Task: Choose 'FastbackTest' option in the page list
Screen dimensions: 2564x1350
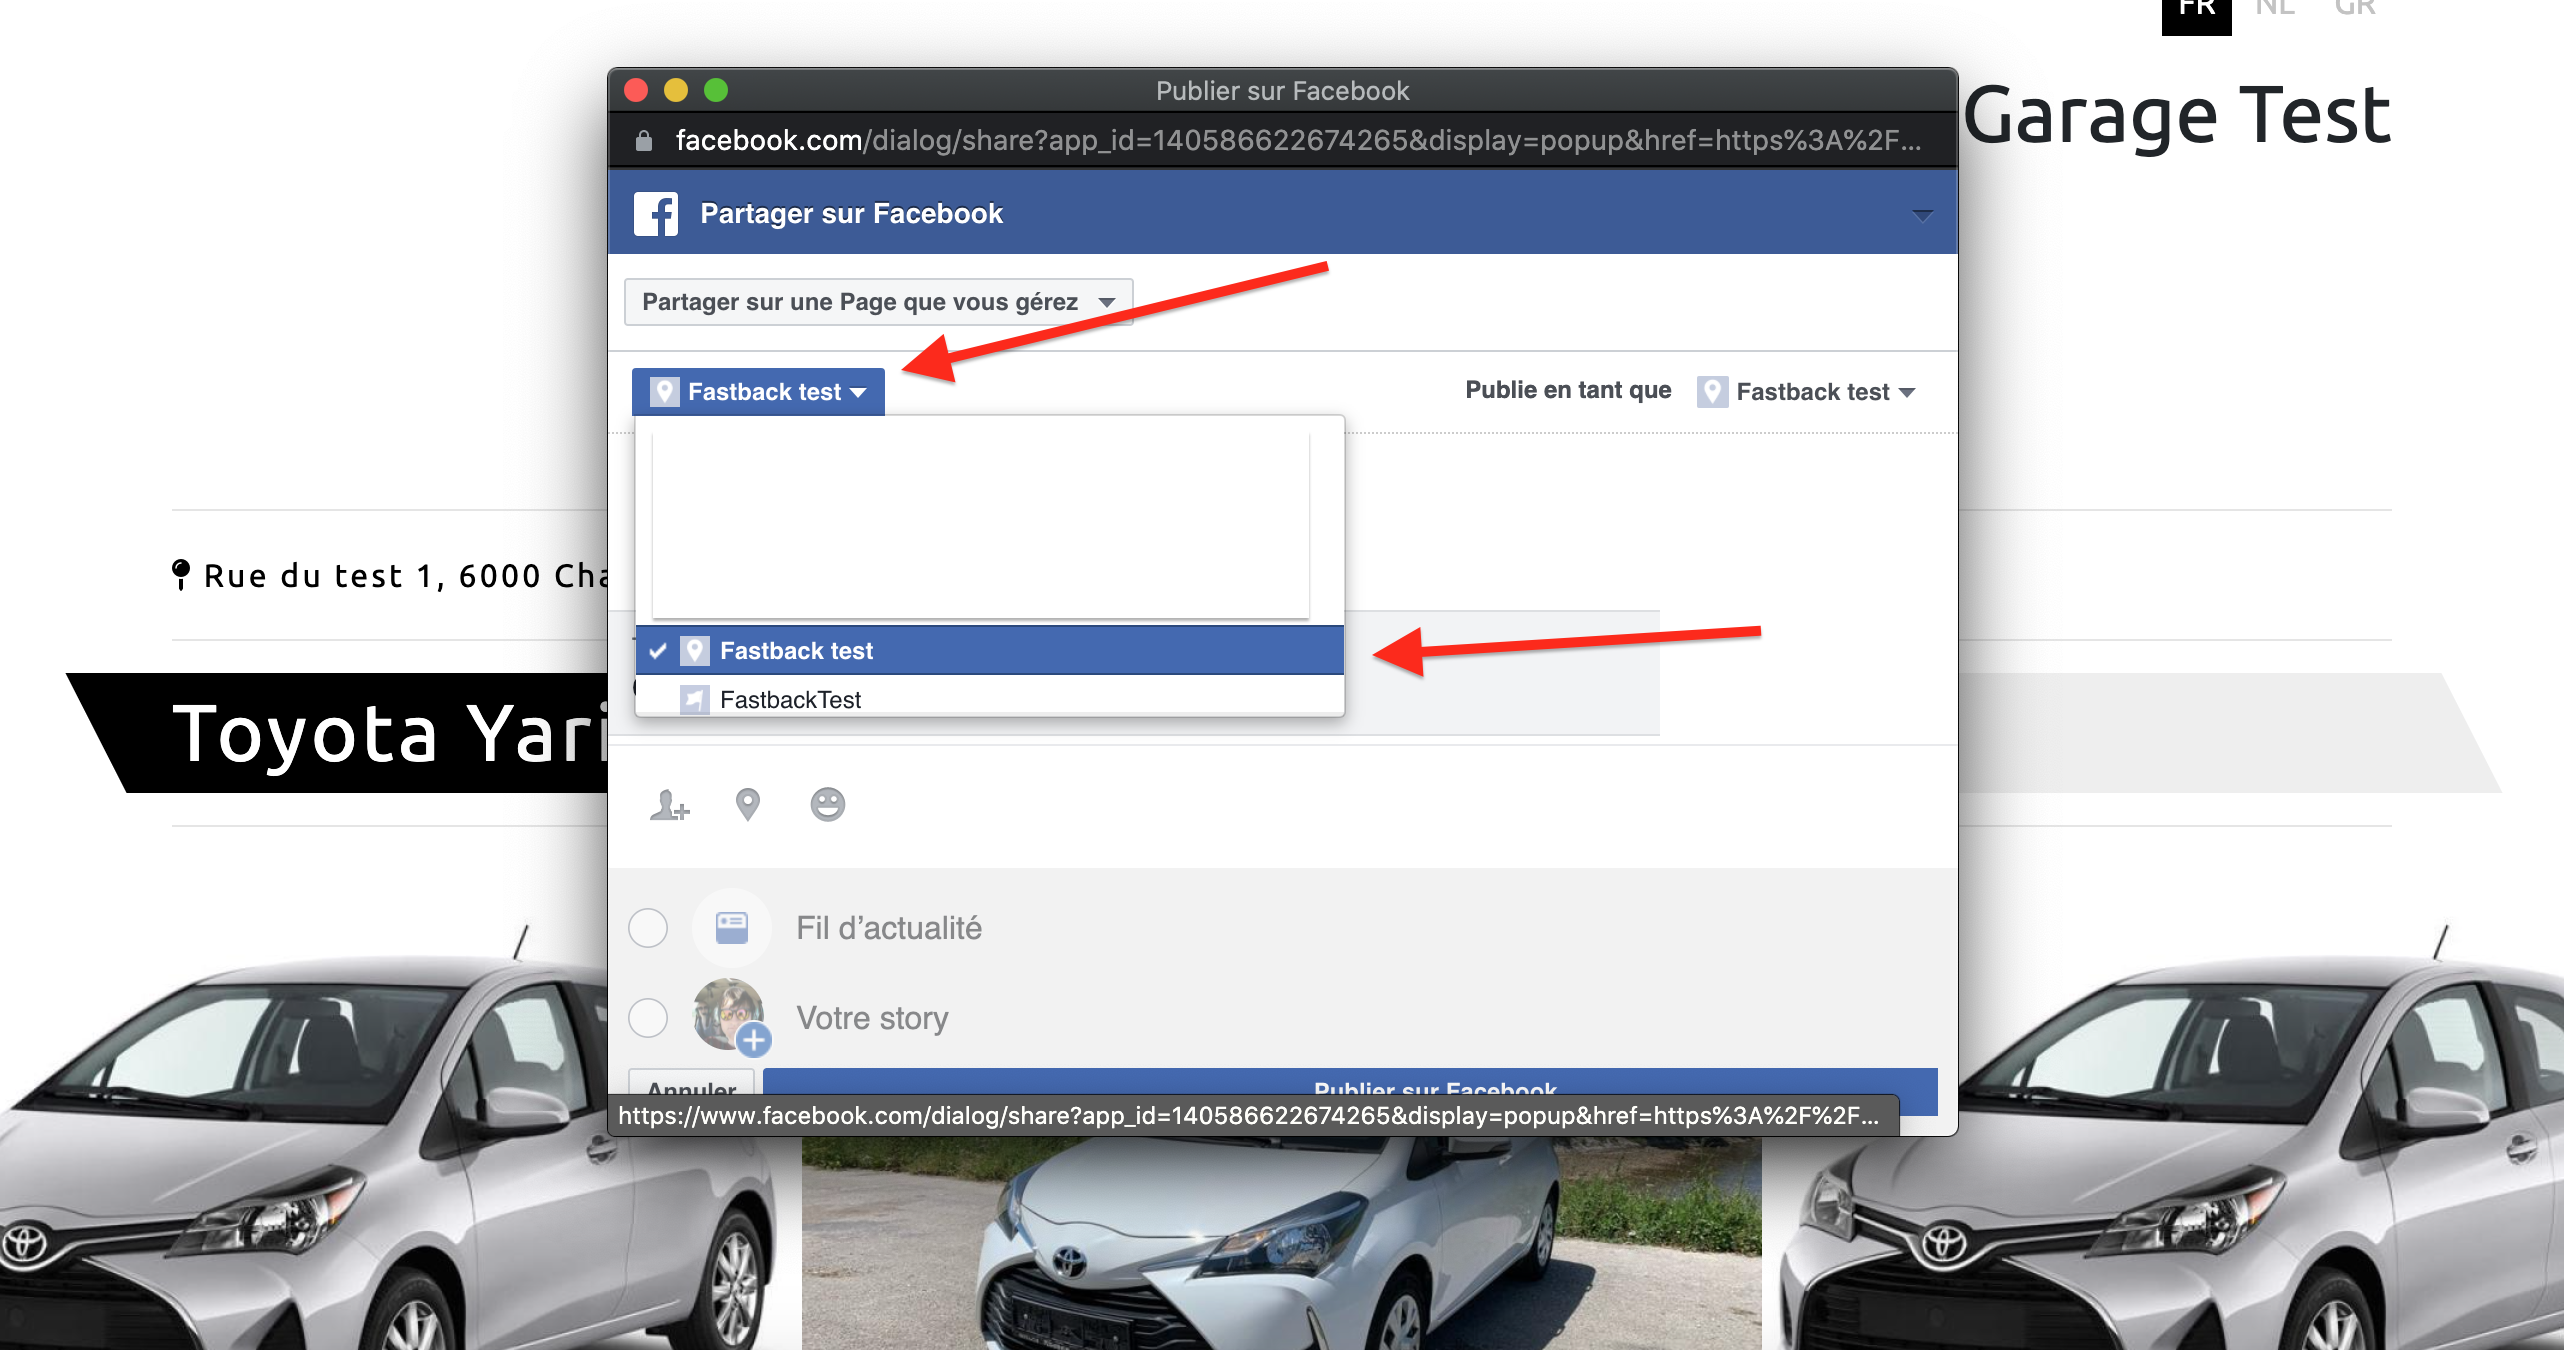Action: [989, 697]
